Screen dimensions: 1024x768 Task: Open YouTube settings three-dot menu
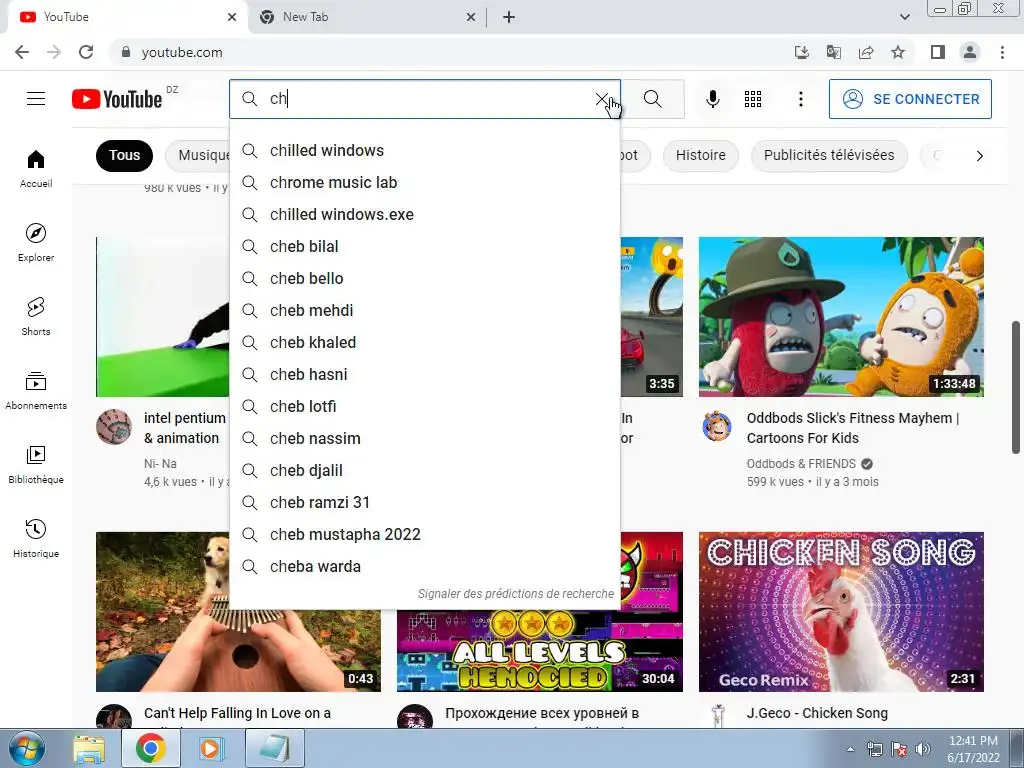pos(801,99)
